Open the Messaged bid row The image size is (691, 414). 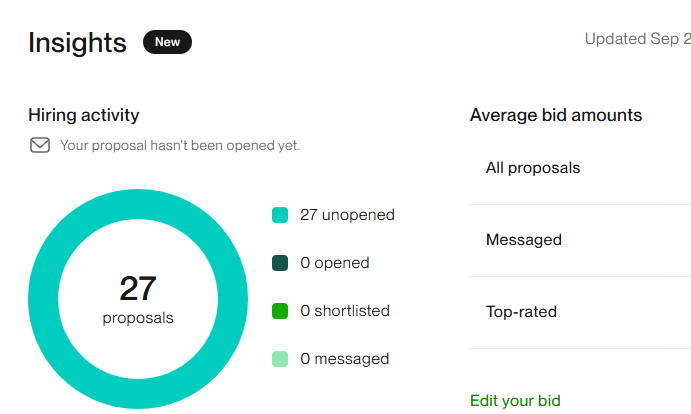pos(524,240)
